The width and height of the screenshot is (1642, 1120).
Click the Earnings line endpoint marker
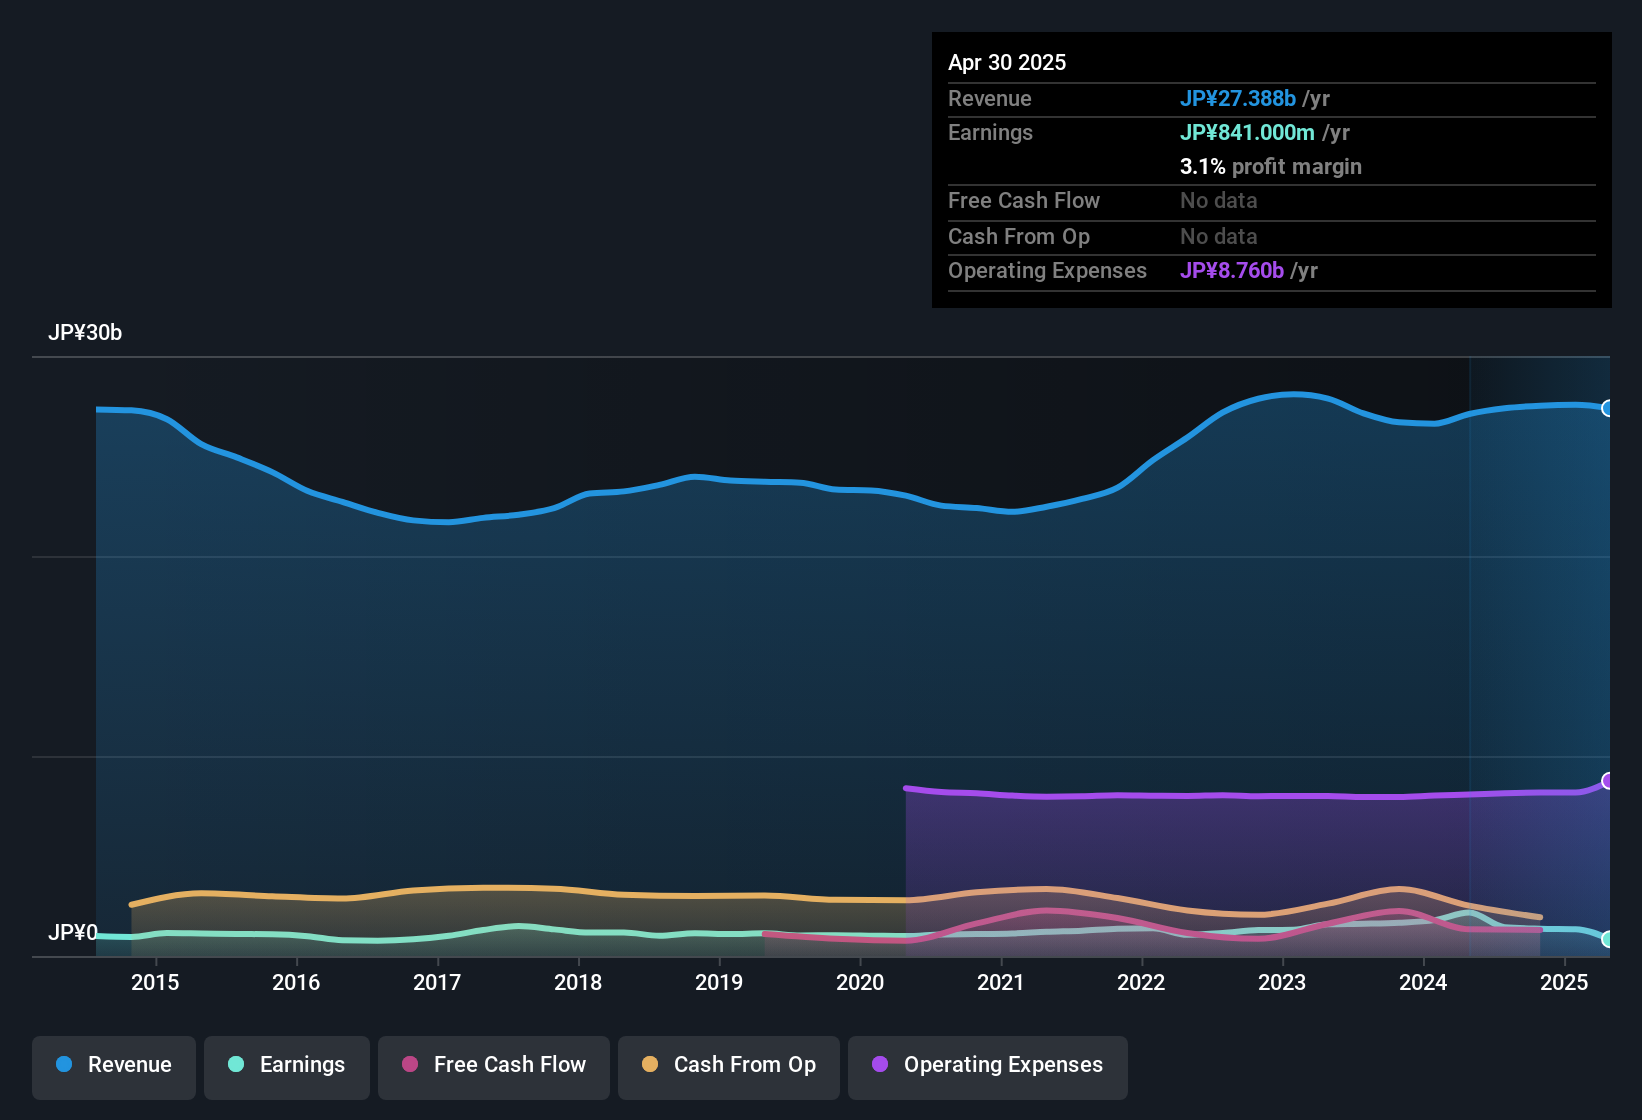tap(1608, 939)
